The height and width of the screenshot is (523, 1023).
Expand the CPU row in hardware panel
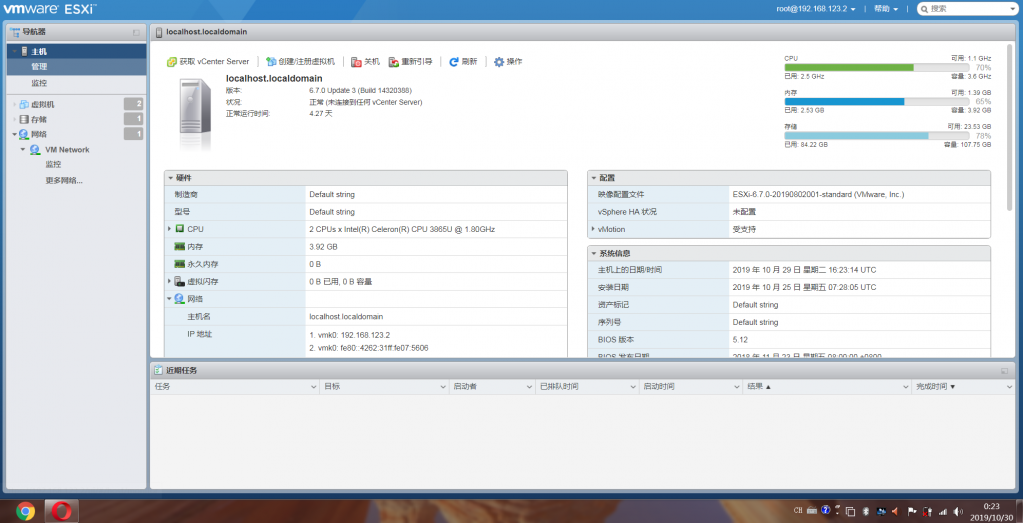170,229
